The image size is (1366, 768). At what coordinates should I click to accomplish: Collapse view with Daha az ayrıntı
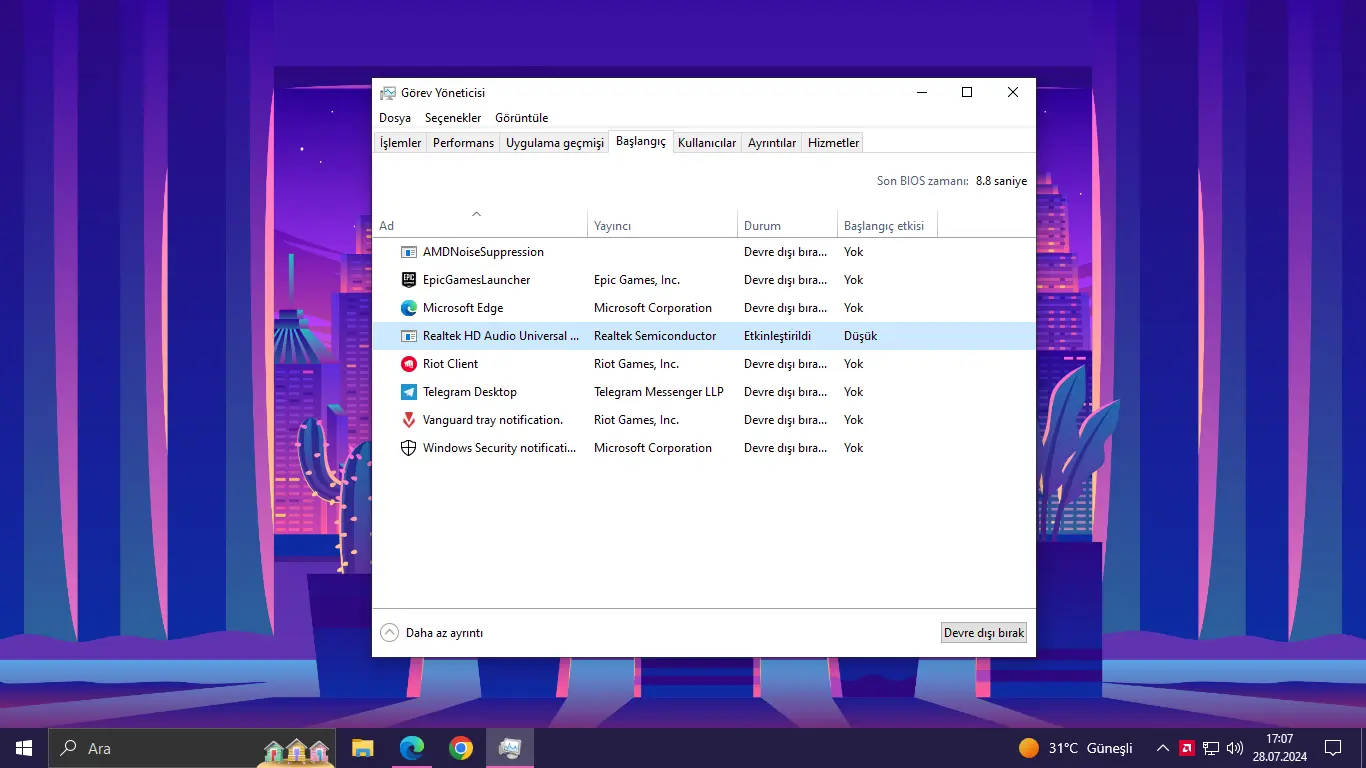point(432,633)
